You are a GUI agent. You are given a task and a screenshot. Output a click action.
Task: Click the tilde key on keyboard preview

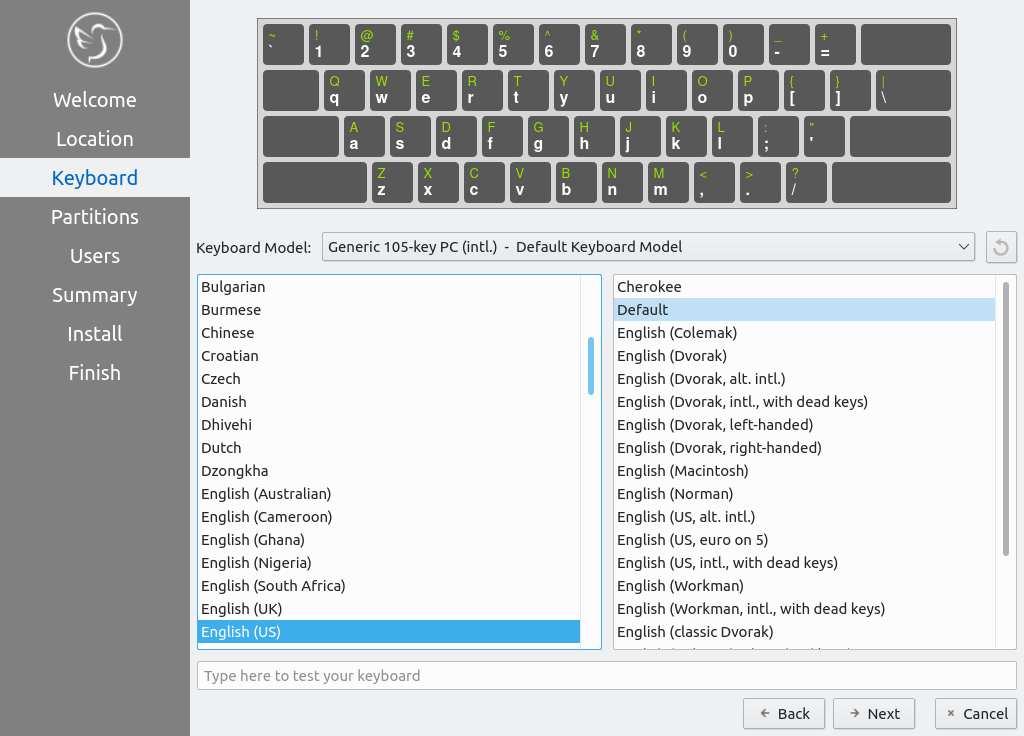[283, 44]
